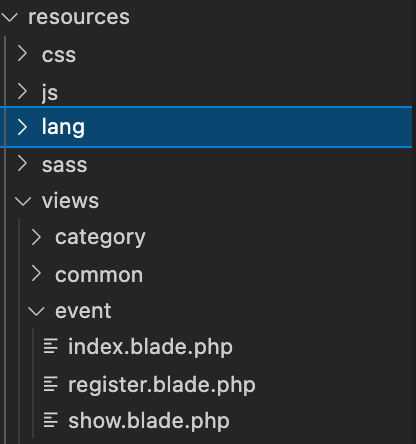Open show.blade.php file
416x444 pixels.
149,421
